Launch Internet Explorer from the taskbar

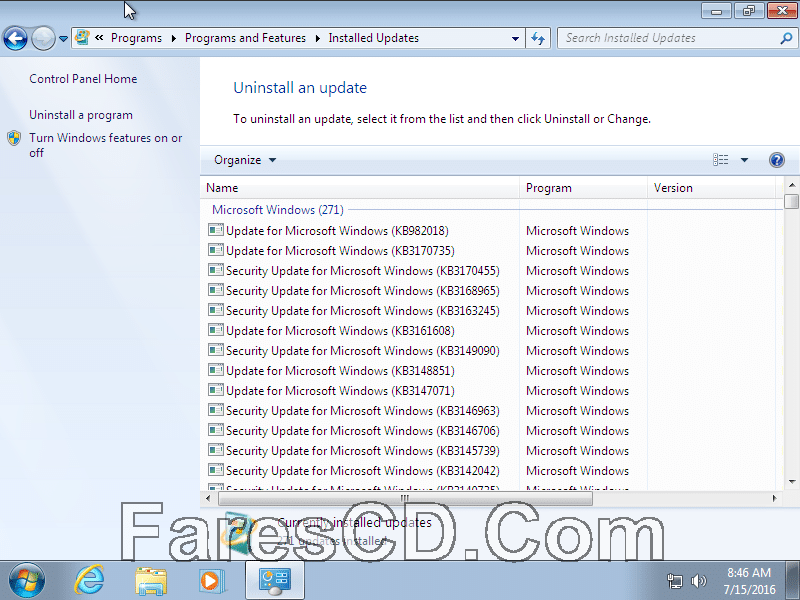[x=89, y=580]
